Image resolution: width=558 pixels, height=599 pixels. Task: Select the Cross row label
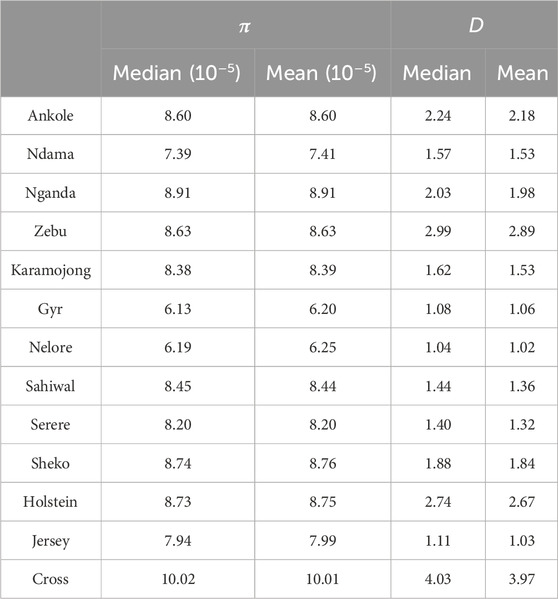(x=50, y=579)
